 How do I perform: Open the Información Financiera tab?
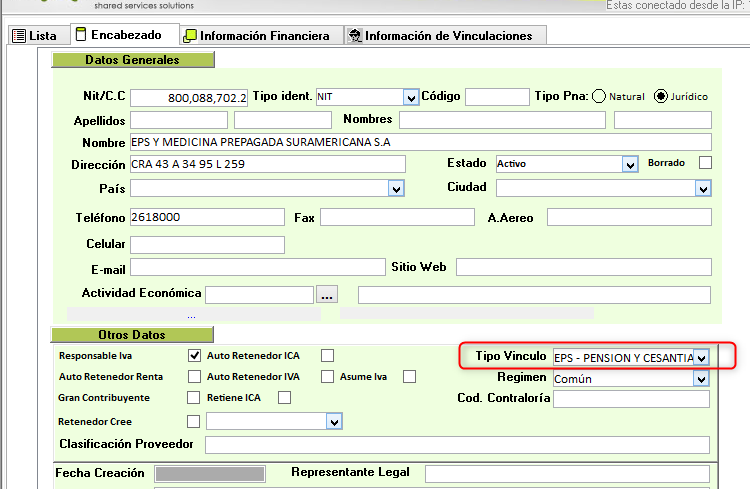[x=255, y=35]
